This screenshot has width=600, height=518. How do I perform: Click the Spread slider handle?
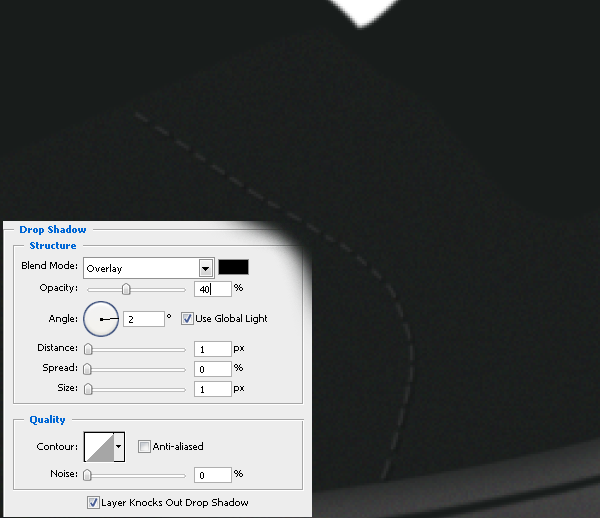87,369
